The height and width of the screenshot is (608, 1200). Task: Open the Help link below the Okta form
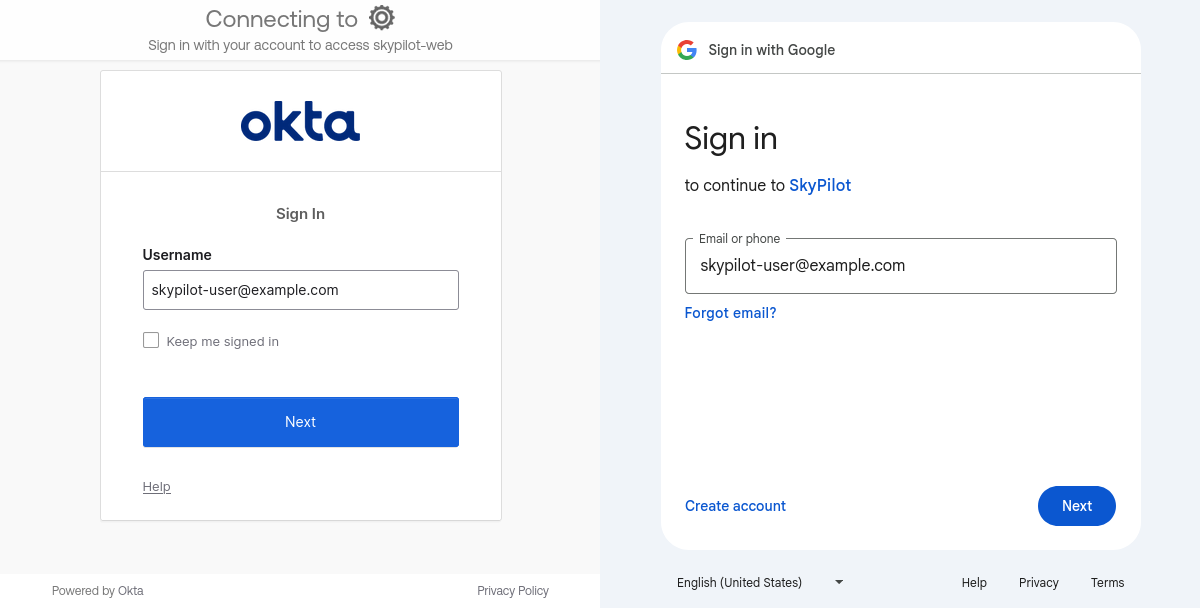point(156,487)
